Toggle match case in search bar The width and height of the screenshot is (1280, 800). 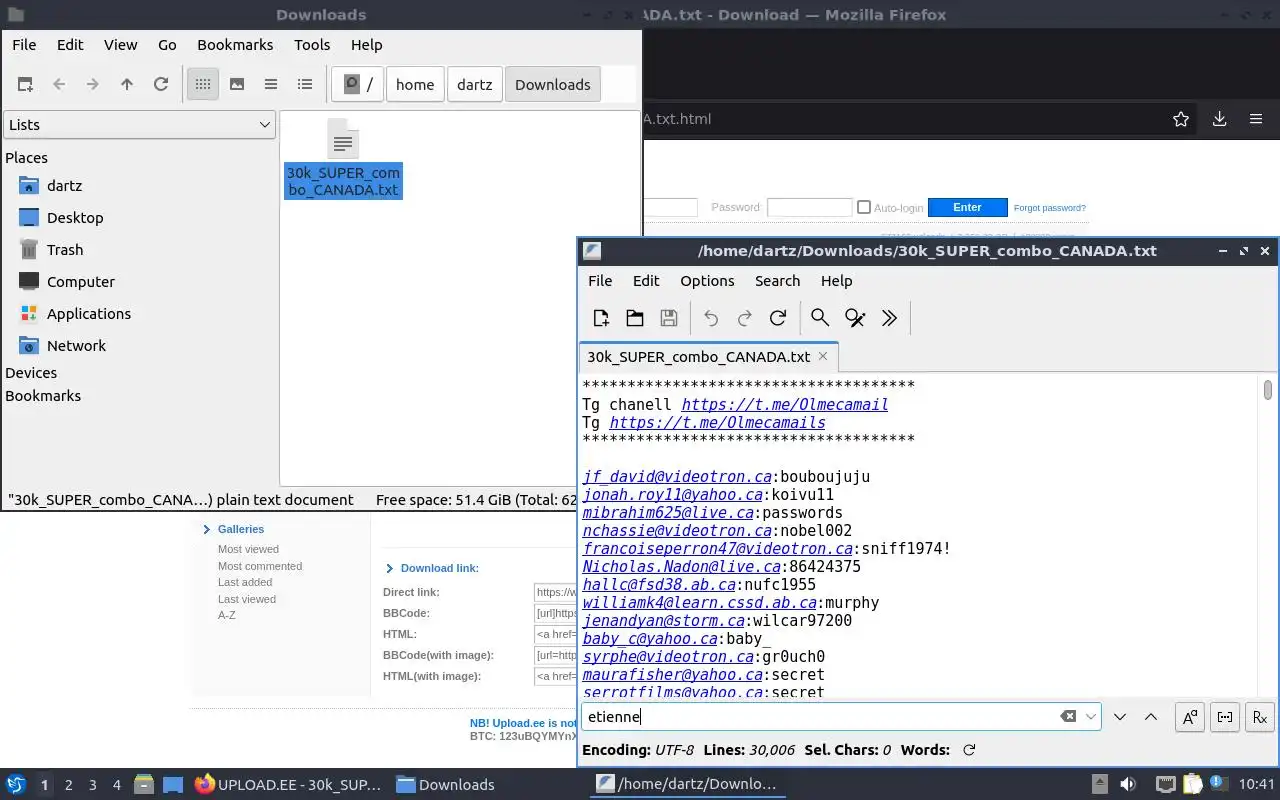(1190, 717)
